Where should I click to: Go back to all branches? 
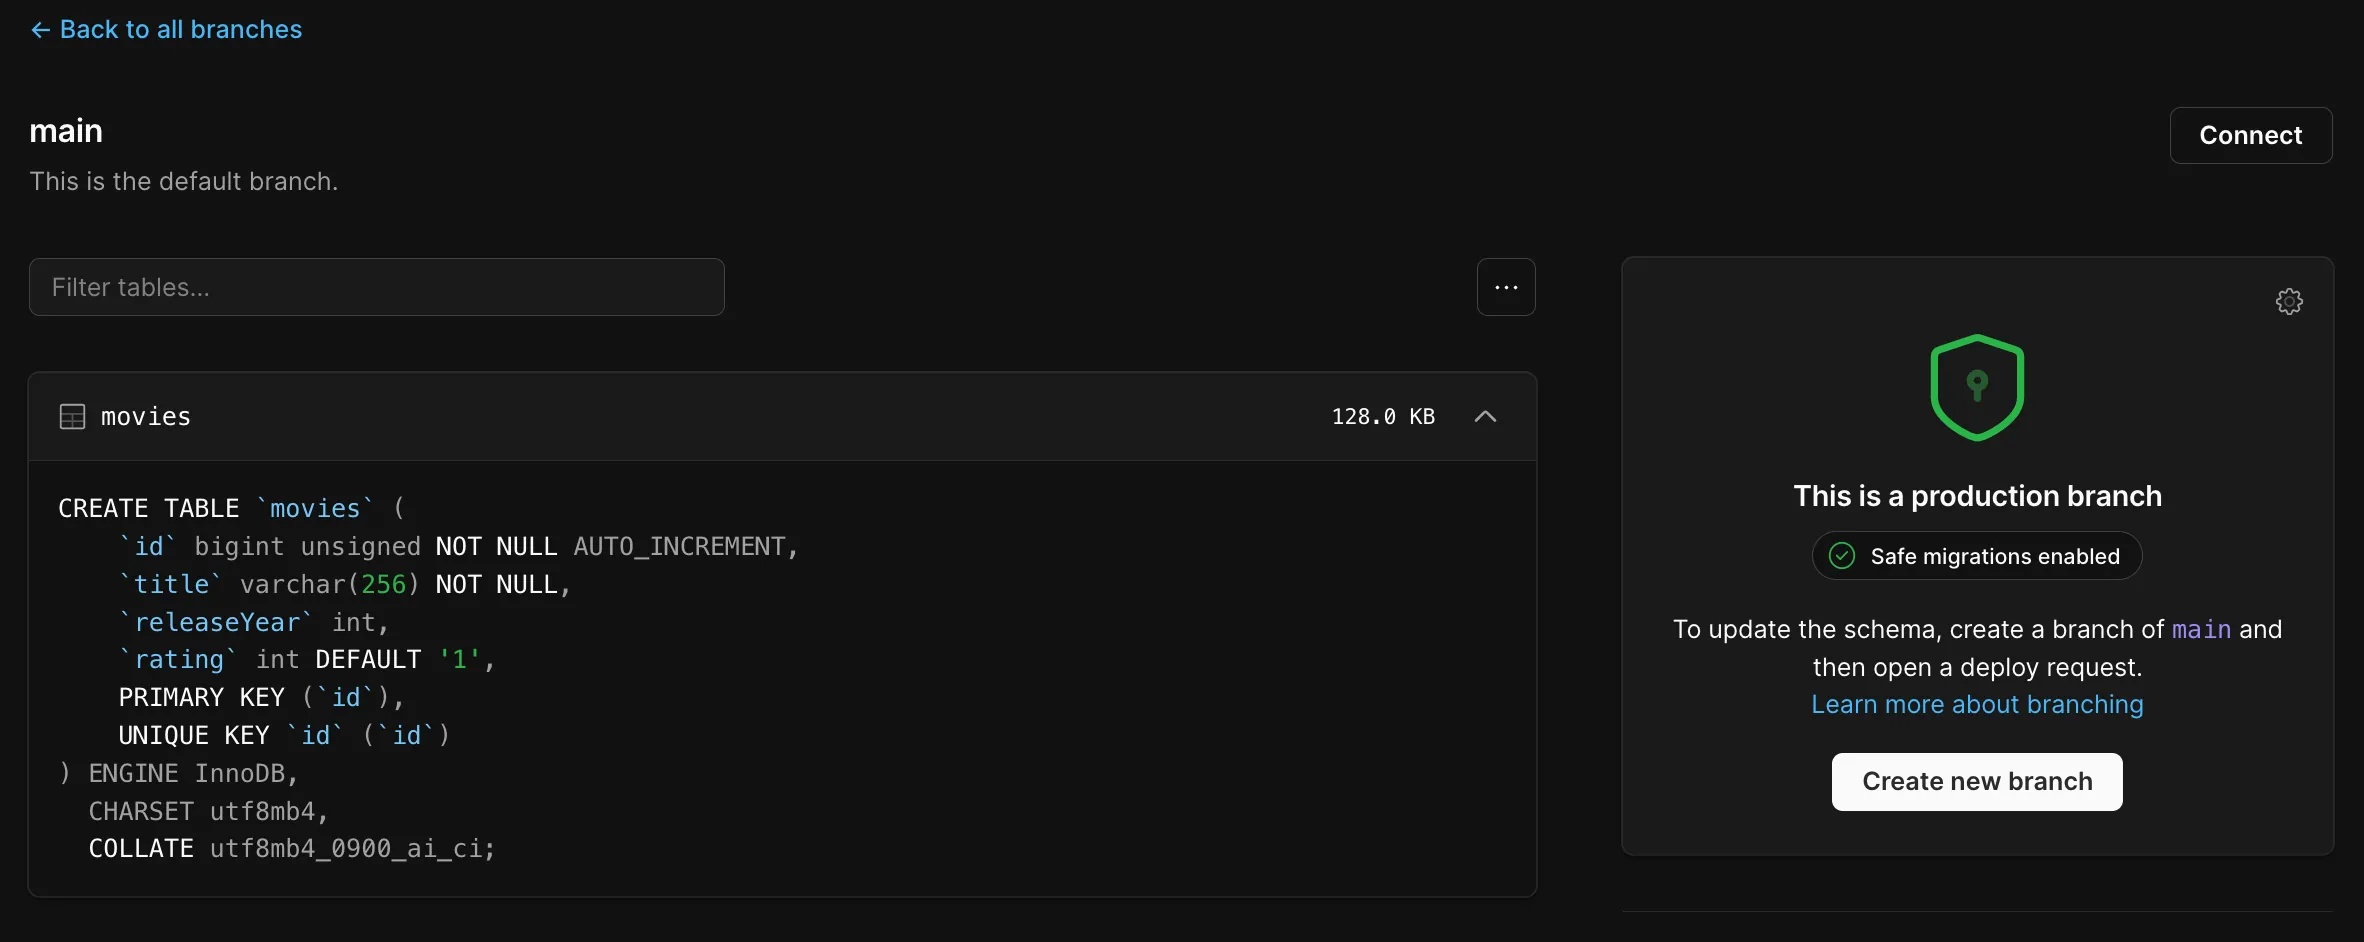pos(166,30)
